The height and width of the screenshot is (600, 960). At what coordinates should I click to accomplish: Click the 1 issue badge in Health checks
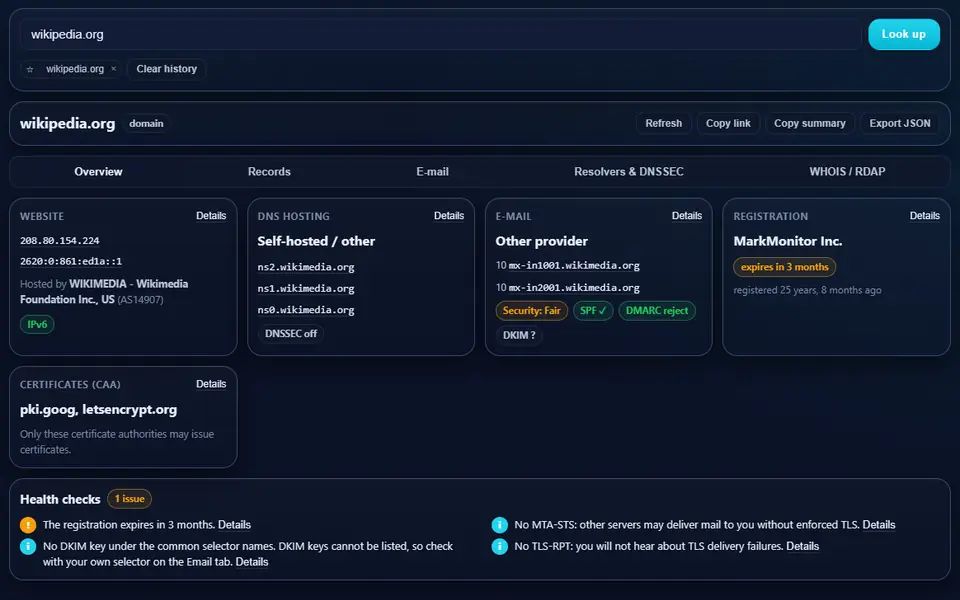129,499
